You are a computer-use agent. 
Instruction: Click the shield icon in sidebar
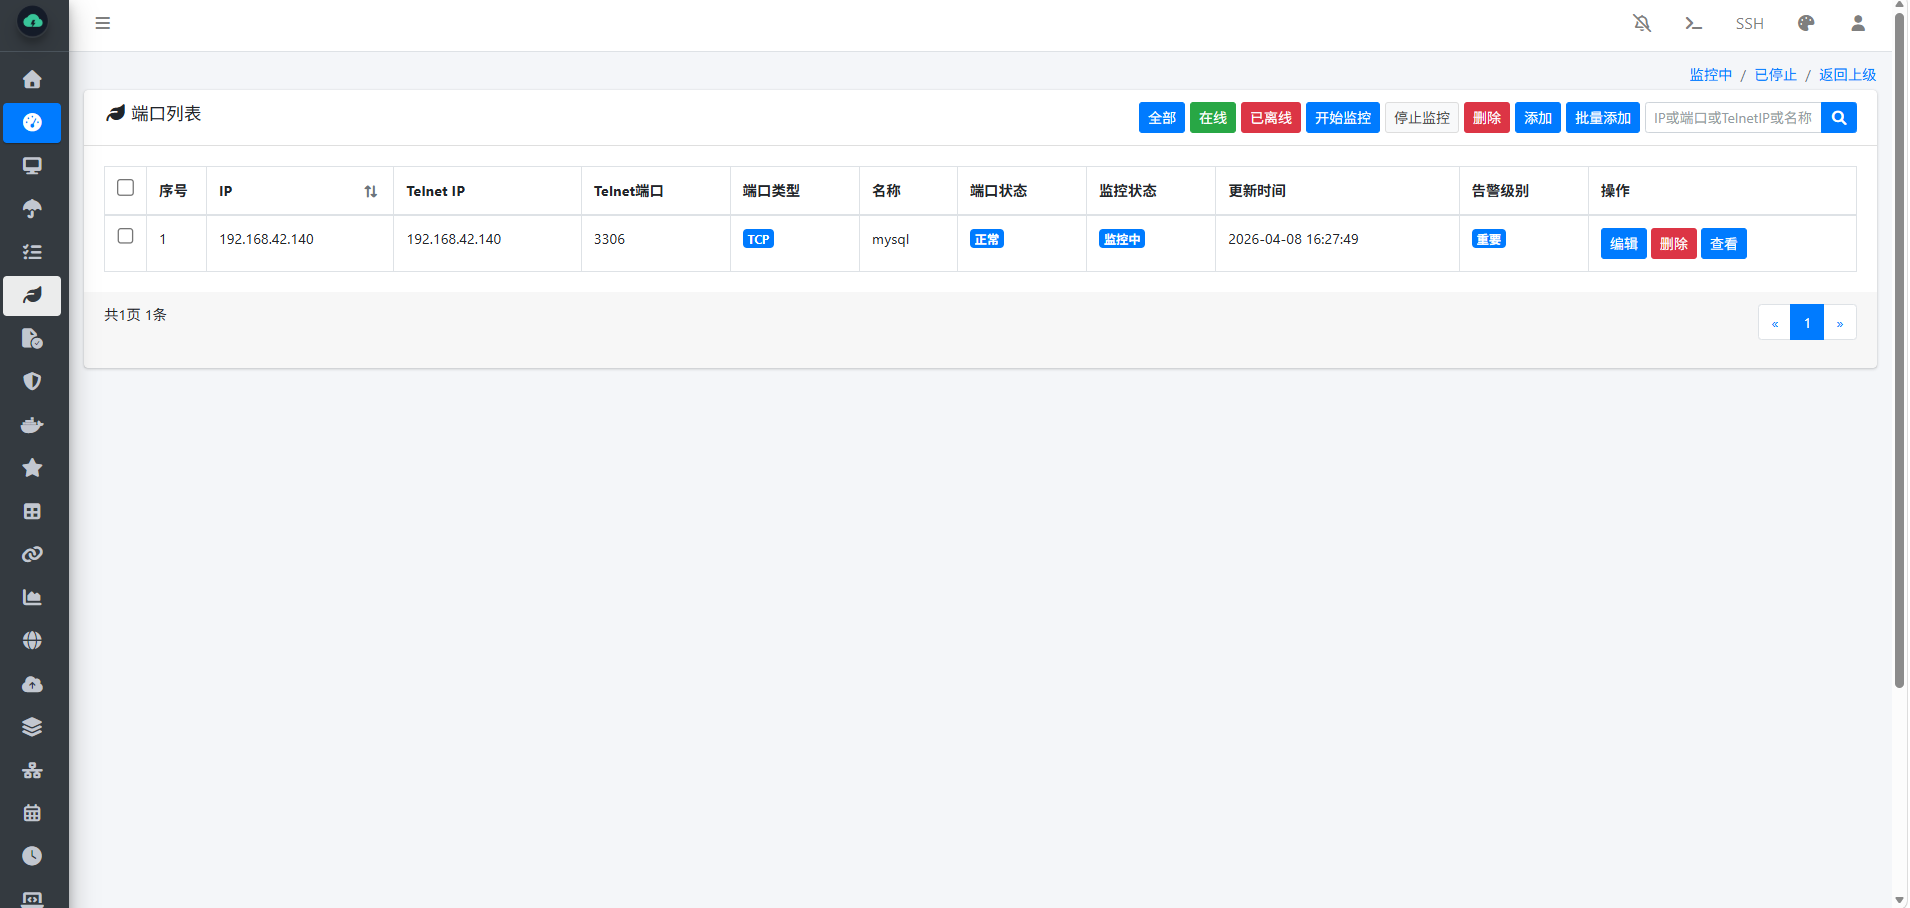[32, 382]
